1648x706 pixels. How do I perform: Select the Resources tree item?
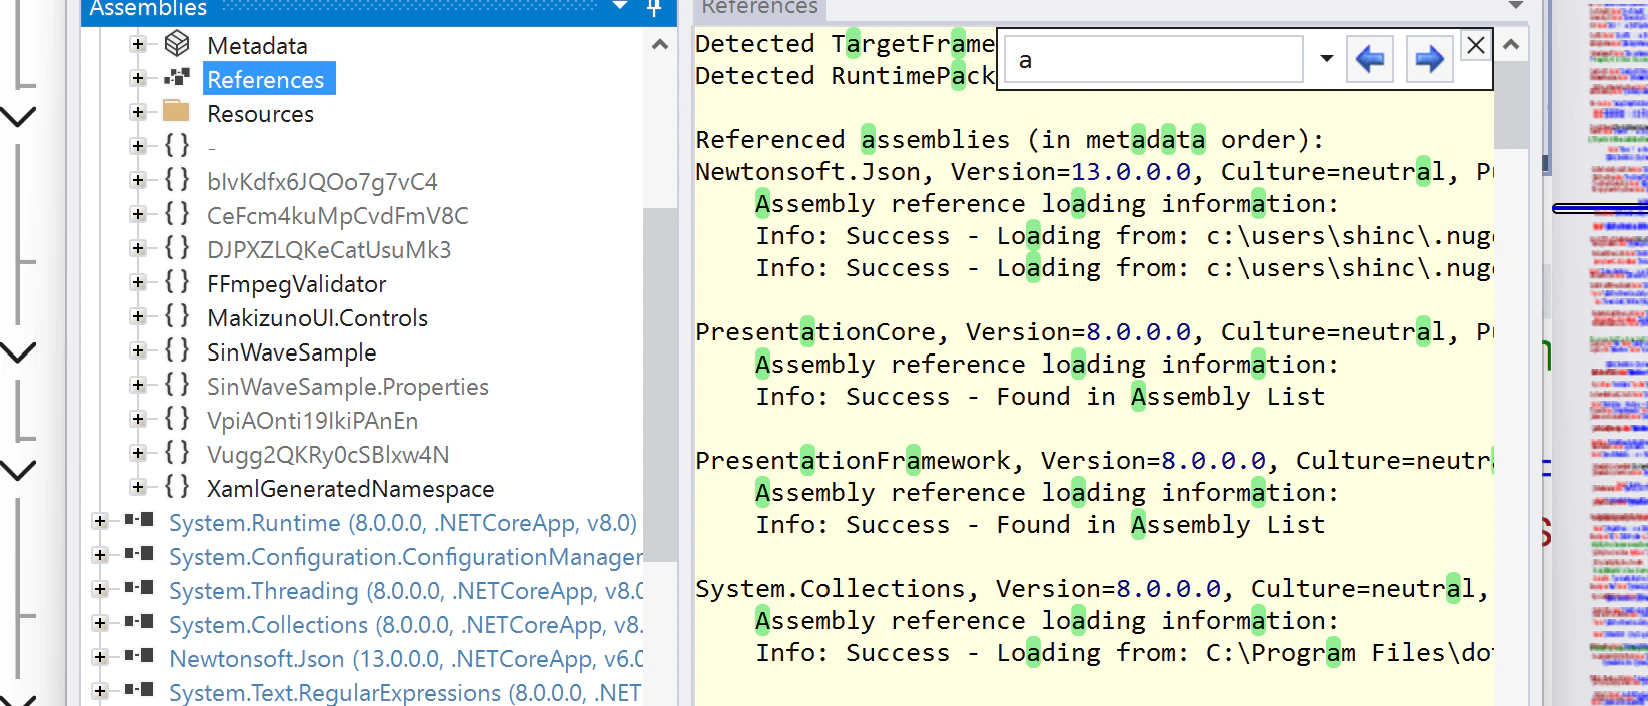260,114
